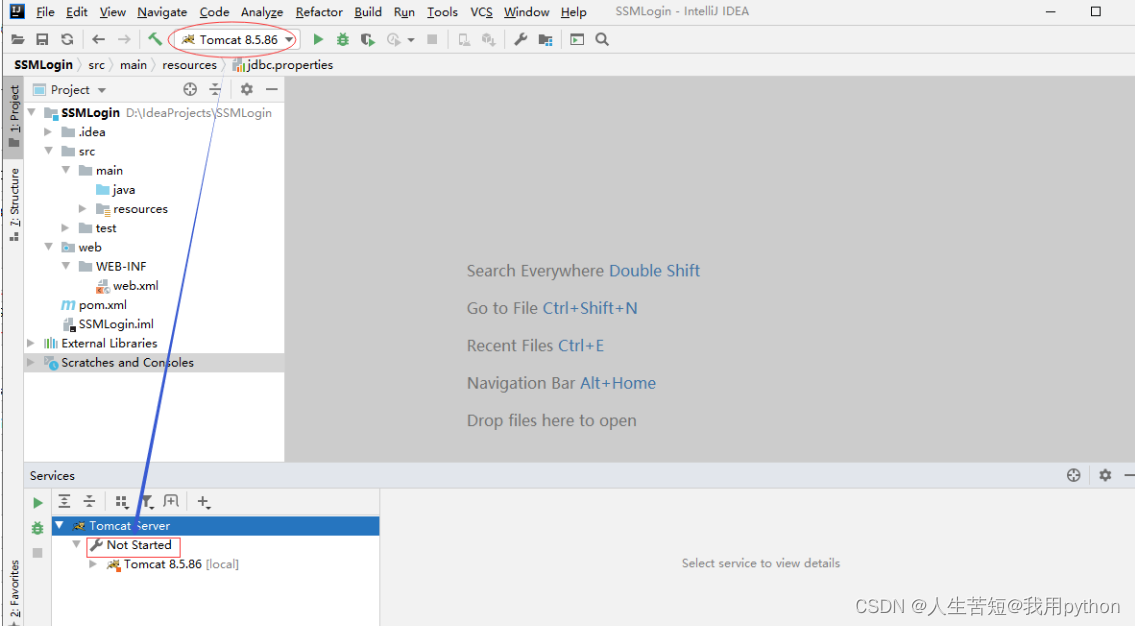This screenshot has height=626, width=1135.
Task: Click the Run Anything window icon
Action: [x=577, y=40]
